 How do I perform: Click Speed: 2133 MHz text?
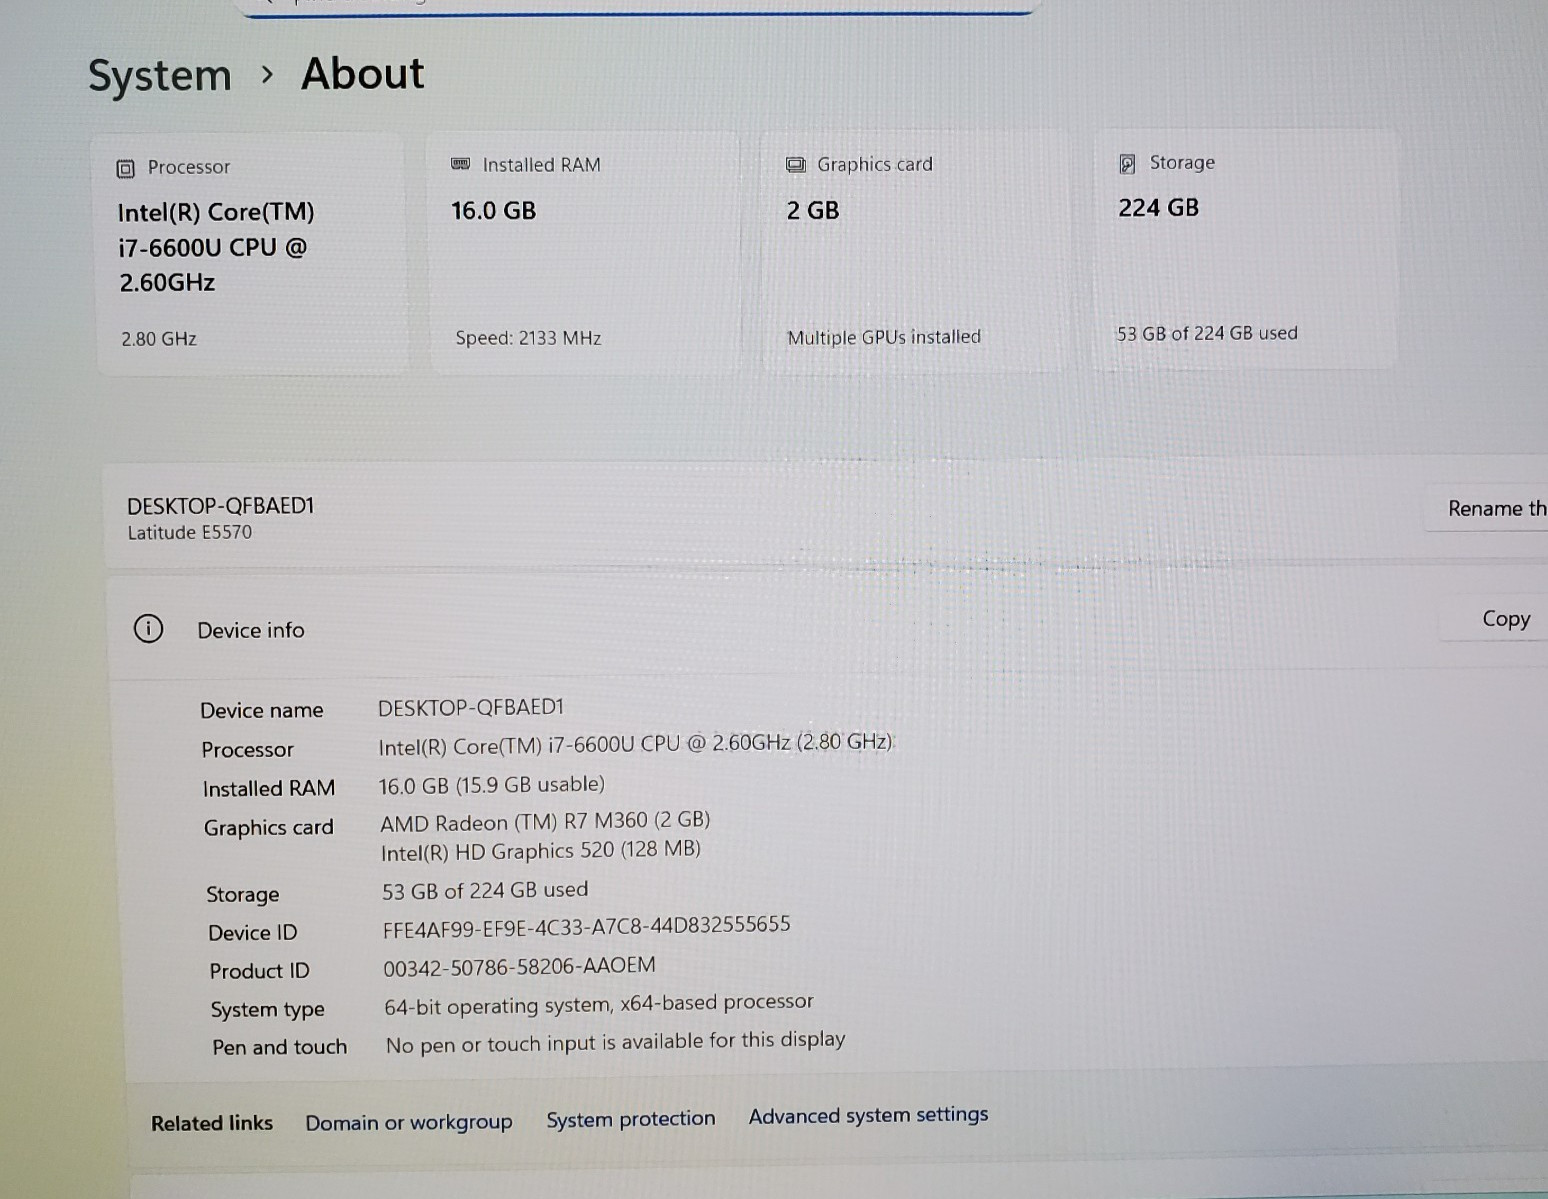pyautogui.click(x=529, y=338)
